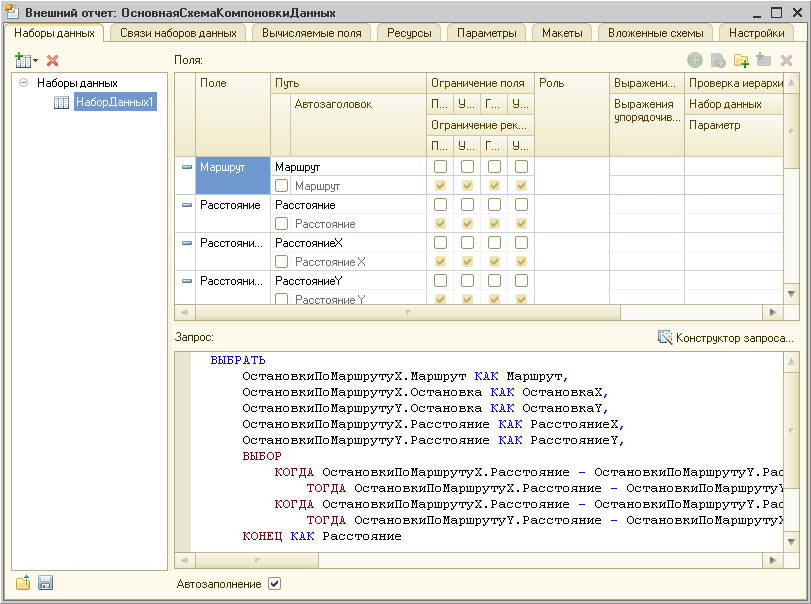Collapse the Расстояние field row
Image resolution: width=811 pixels, height=604 pixels.
coord(187,205)
